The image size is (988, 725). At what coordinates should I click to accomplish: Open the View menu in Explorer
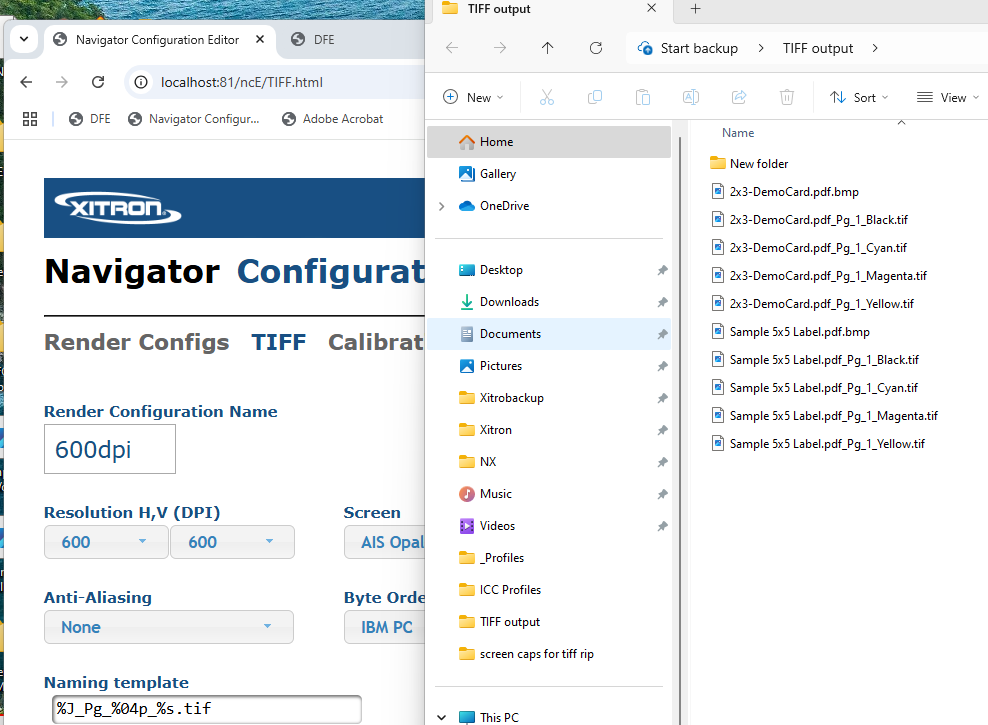948,97
